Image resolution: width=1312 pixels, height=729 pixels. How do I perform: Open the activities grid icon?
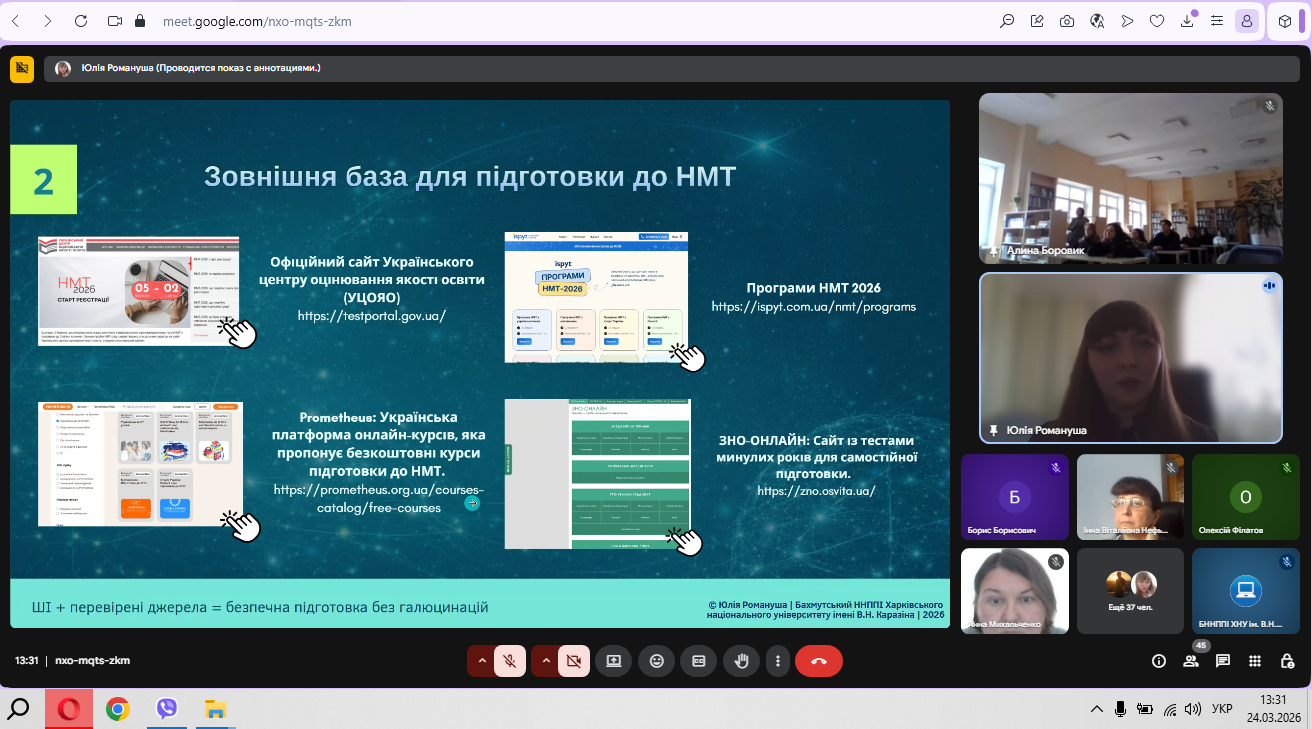click(x=1256, y=661)
